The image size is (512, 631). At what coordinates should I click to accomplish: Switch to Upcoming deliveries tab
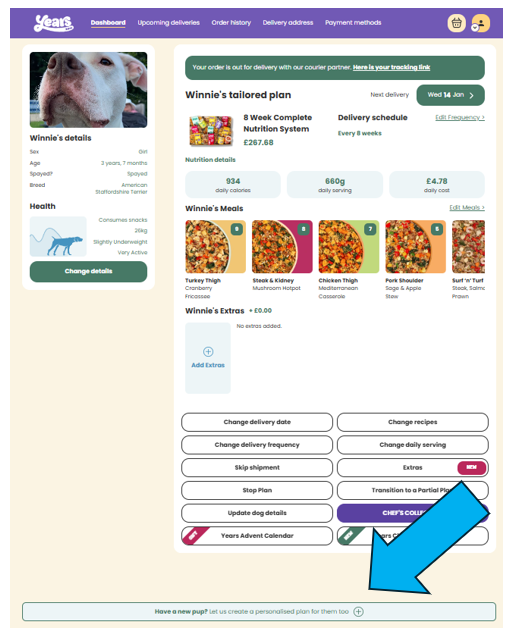click(x=168, y=23)
